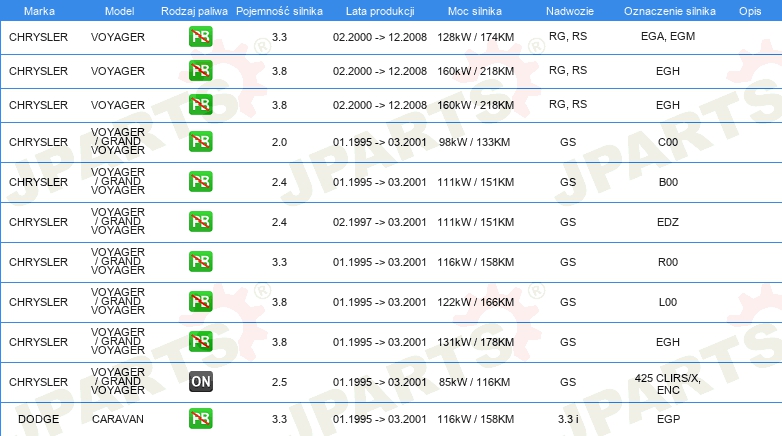This screenshot has width=782, height=436.
Task: Select the Moc silnika column header
Action: tap(475, 11)
